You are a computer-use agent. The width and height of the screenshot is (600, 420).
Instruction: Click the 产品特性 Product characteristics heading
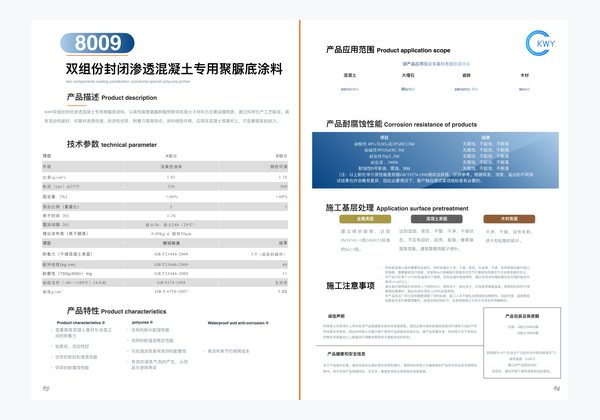[116, 311]
